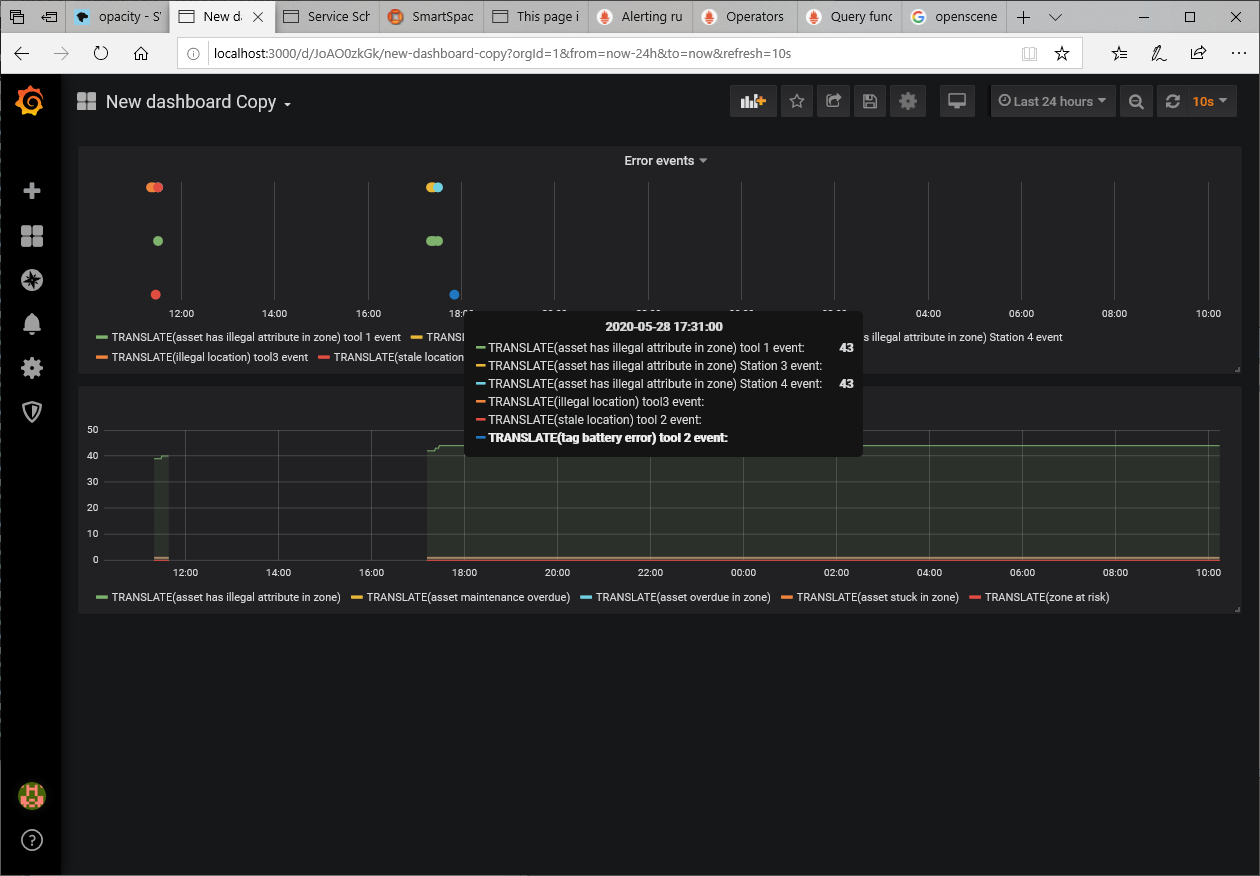Switch to the Operators browser tab
Viewport: 1260px width, 876px height.
[744, 17]
